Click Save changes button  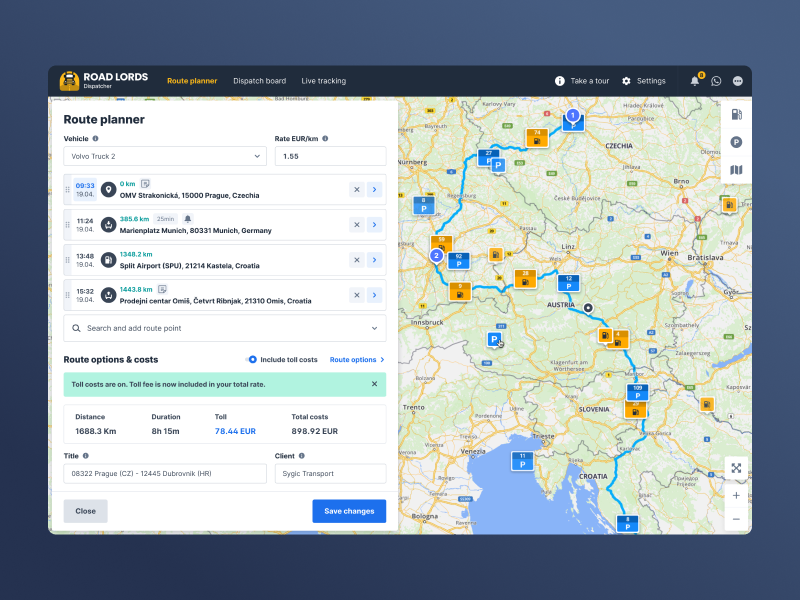tap(349, 511)
